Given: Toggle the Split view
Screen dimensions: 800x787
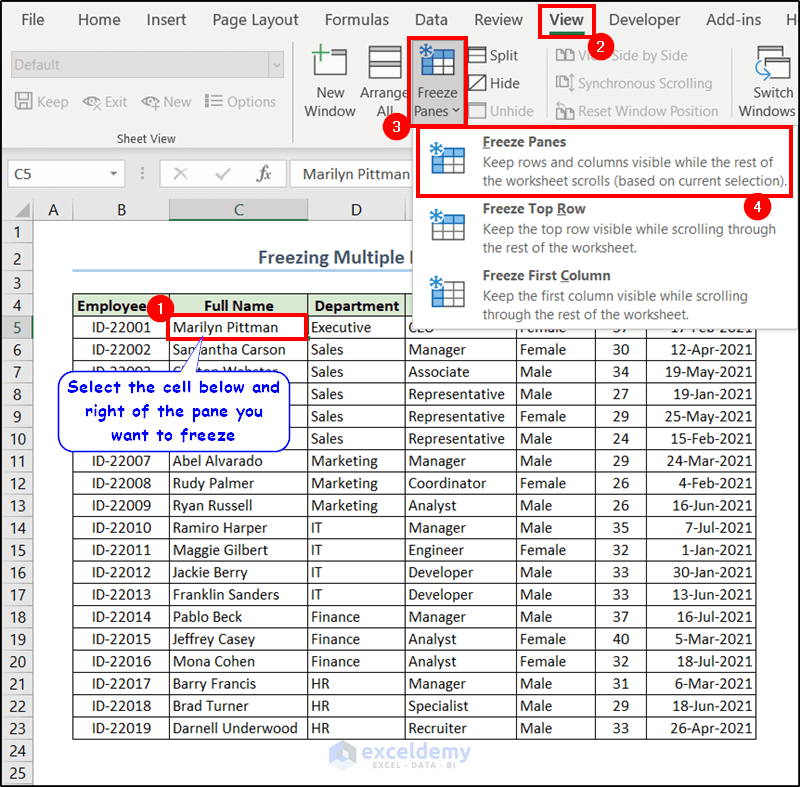Looking at the screenshot, I should (x=497, y=55).
